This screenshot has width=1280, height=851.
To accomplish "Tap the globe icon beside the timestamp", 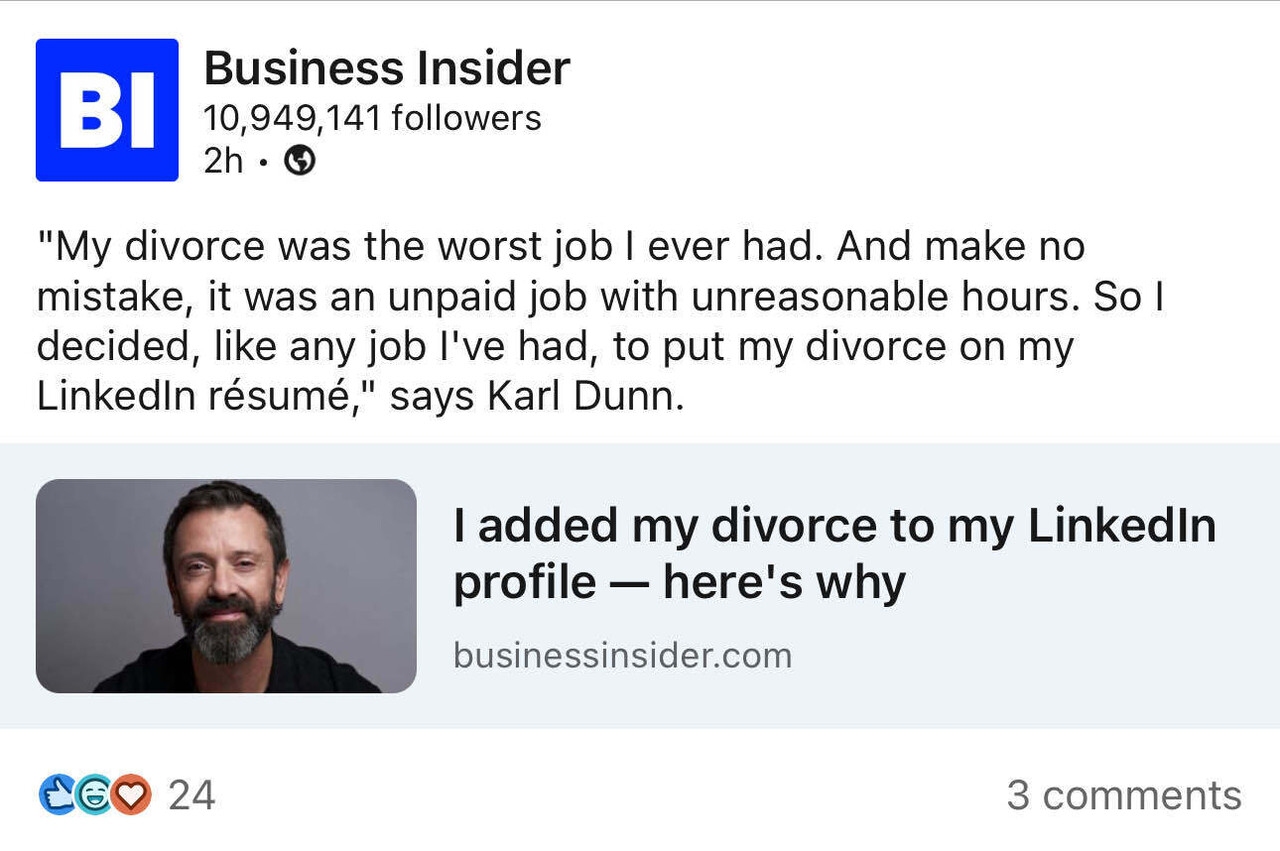I will coord(298,162).
